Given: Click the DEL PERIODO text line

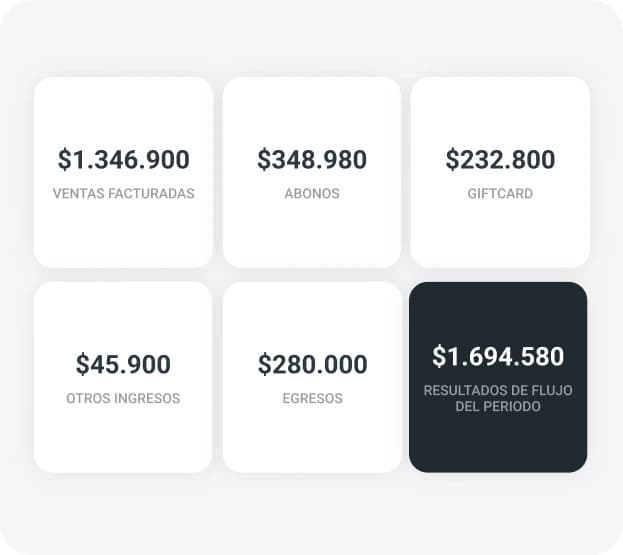Looking at the screenshot, I should click(x=498, y=407).
